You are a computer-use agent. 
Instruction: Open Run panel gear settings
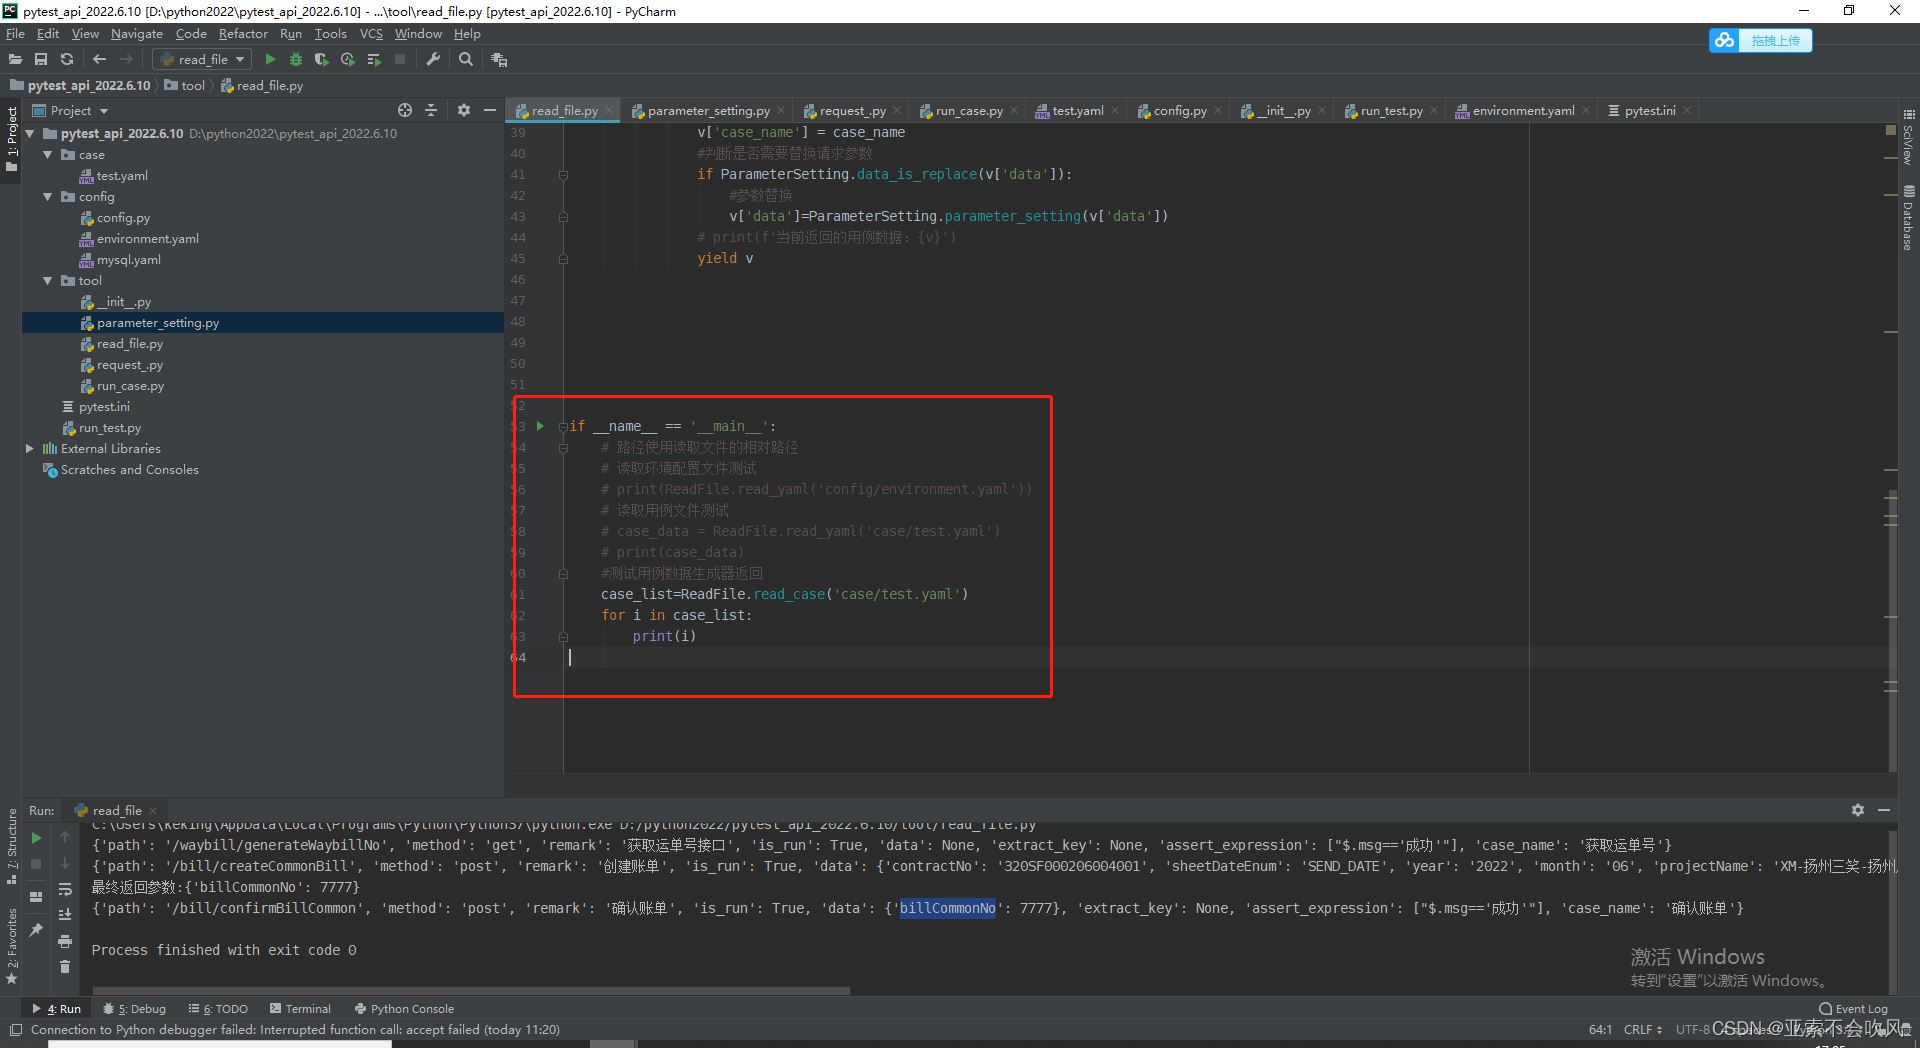coord(1858,810)
